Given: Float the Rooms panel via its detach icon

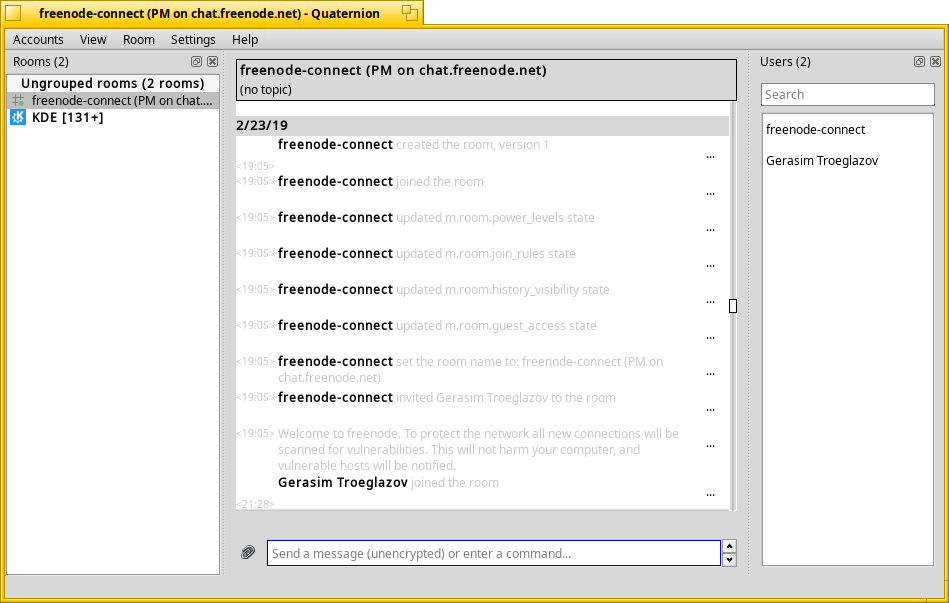Looking at the screenshot, I should click(x=196, y=61).
